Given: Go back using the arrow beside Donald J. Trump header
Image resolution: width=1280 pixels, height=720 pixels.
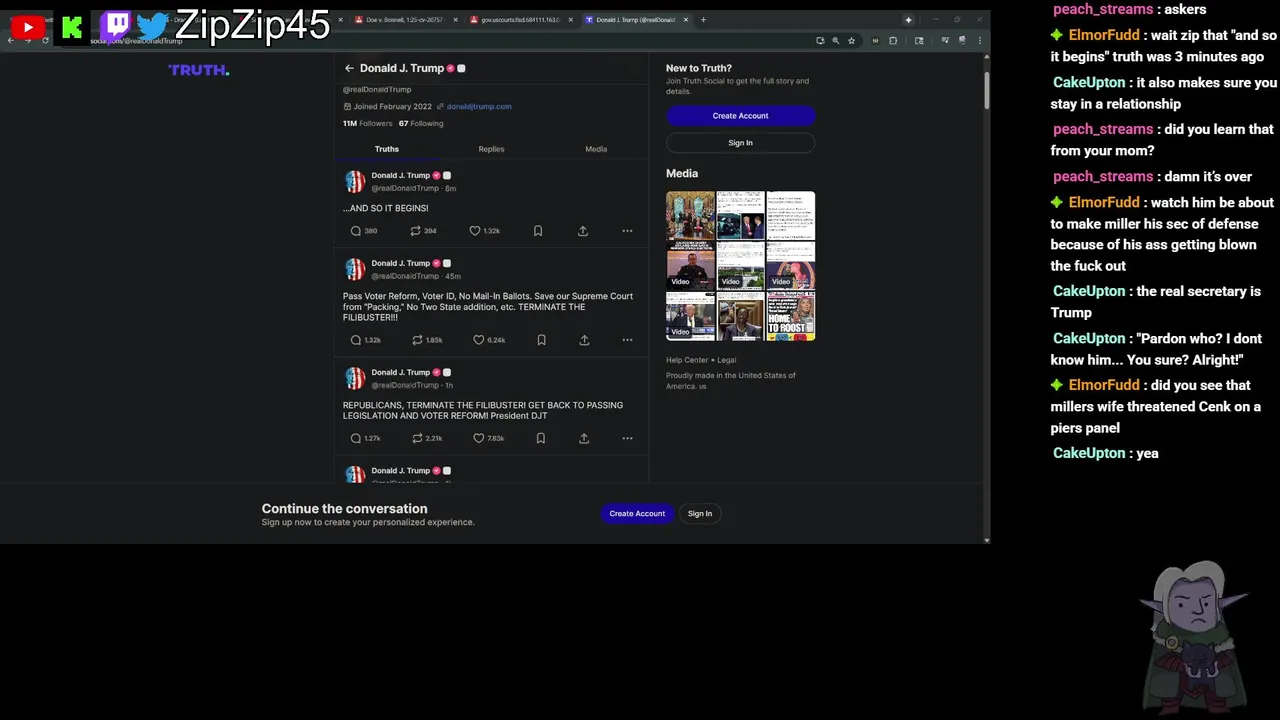Looking at the screenshot, I should click(349, 68).
